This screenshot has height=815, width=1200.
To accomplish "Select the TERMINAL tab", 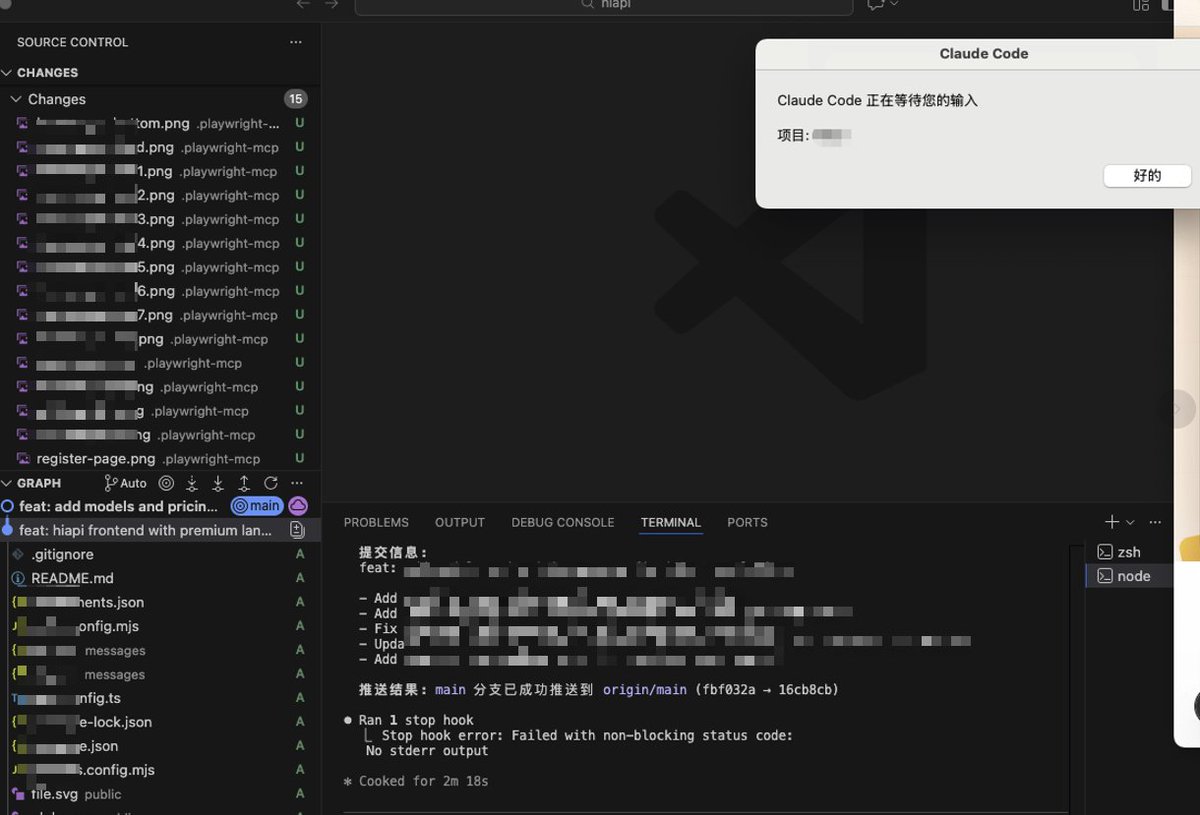I will click(x=671, y=522).
